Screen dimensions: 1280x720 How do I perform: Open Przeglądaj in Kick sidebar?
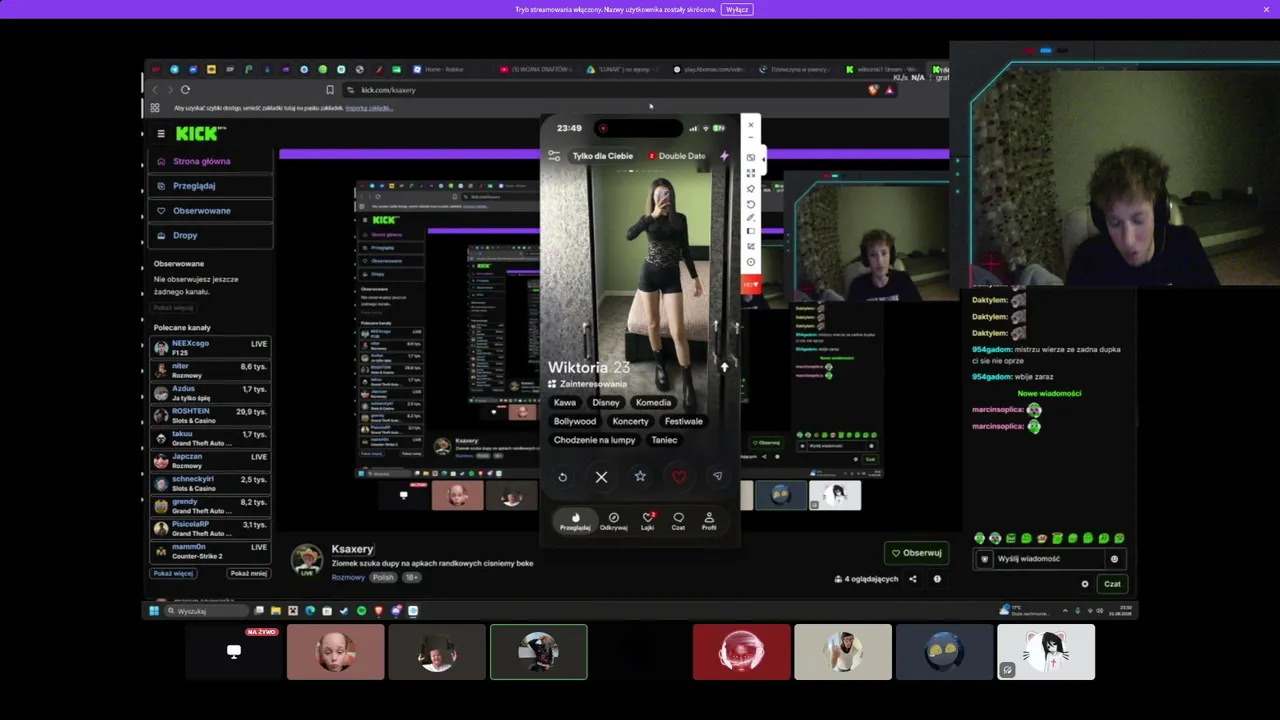[x=210, y=186]
